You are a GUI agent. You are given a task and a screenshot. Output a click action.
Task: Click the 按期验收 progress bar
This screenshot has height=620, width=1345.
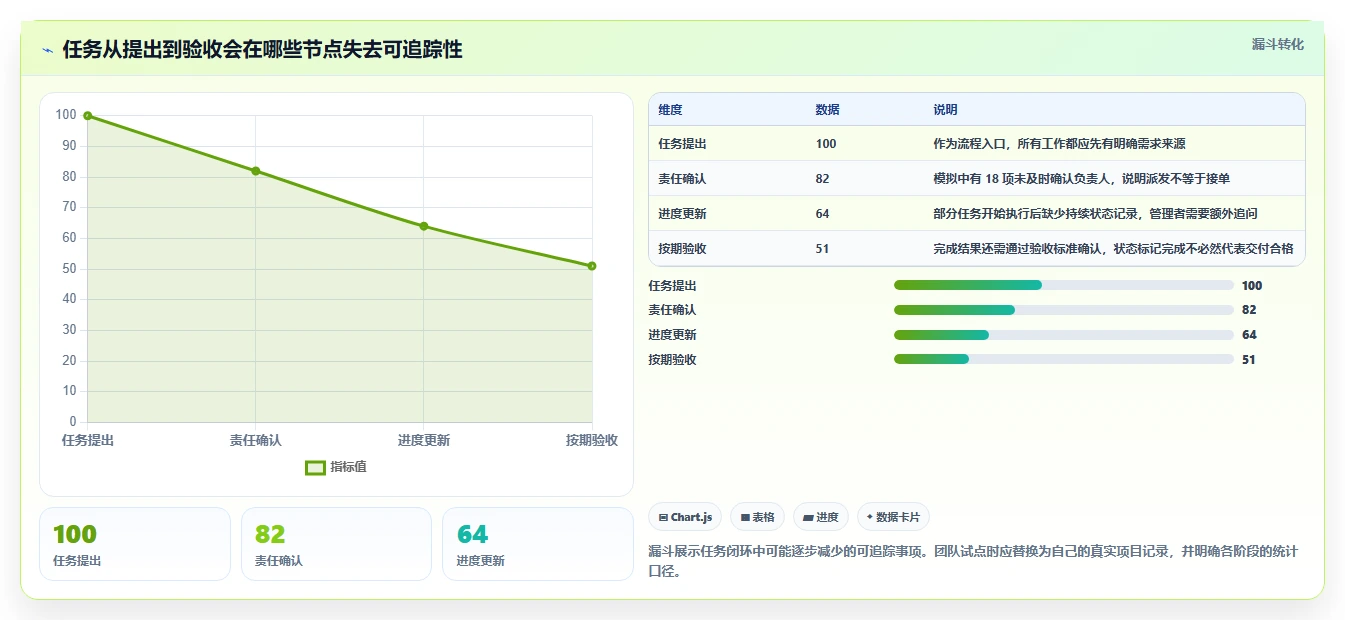point(1063,359)
